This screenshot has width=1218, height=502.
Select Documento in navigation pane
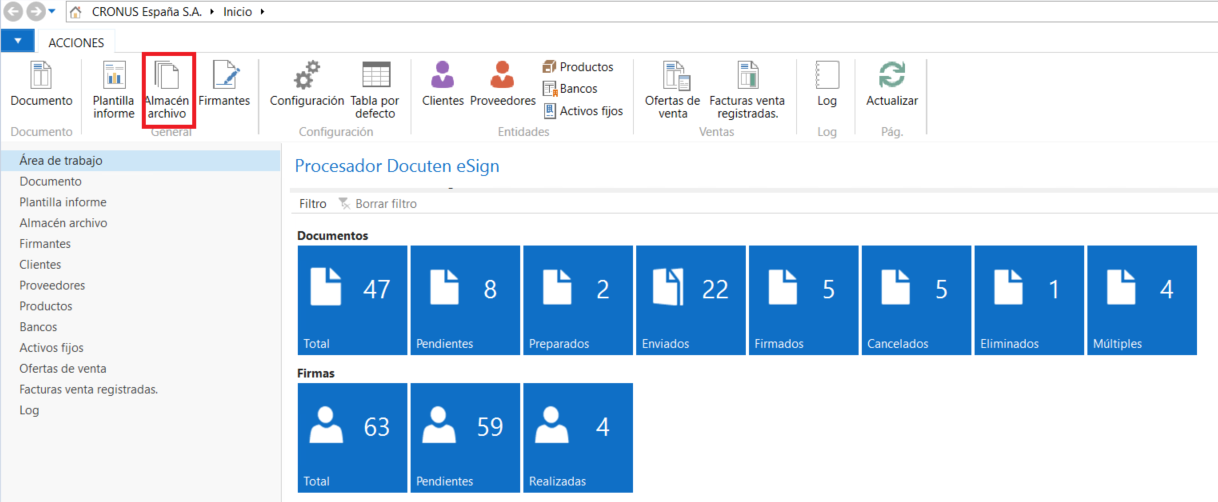click(140, 182)
